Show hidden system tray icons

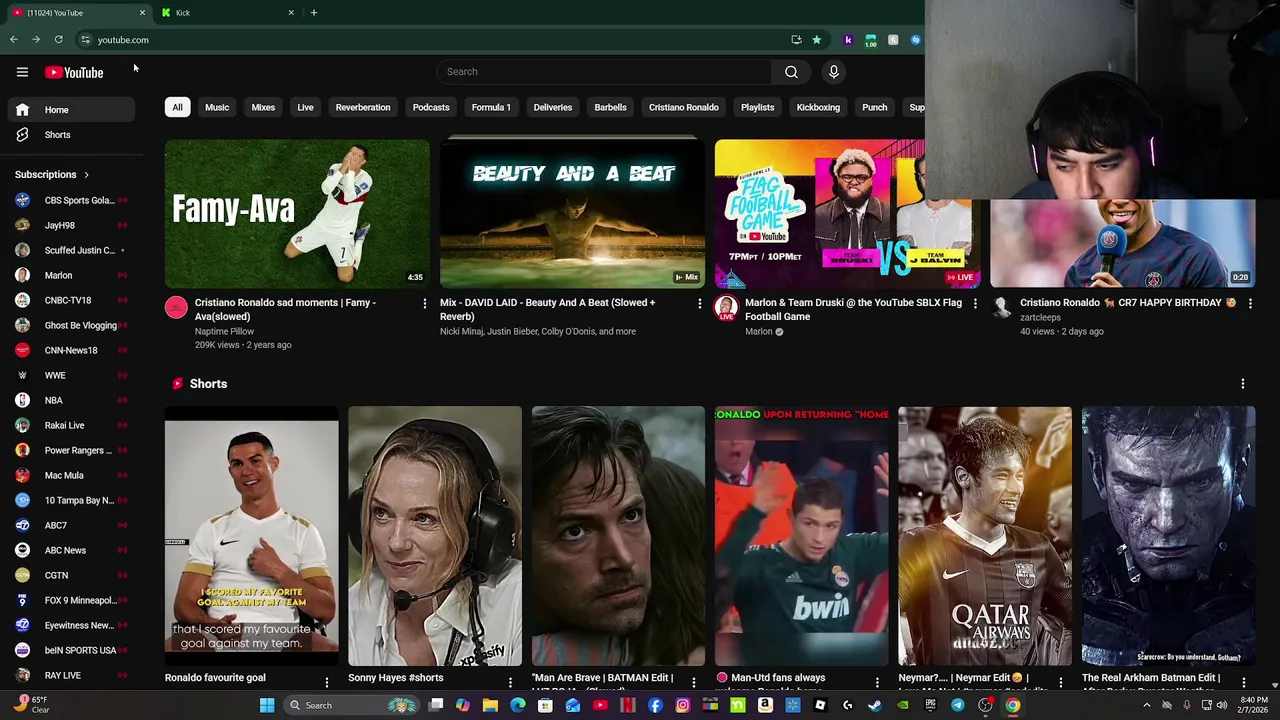click(1146, 705)
